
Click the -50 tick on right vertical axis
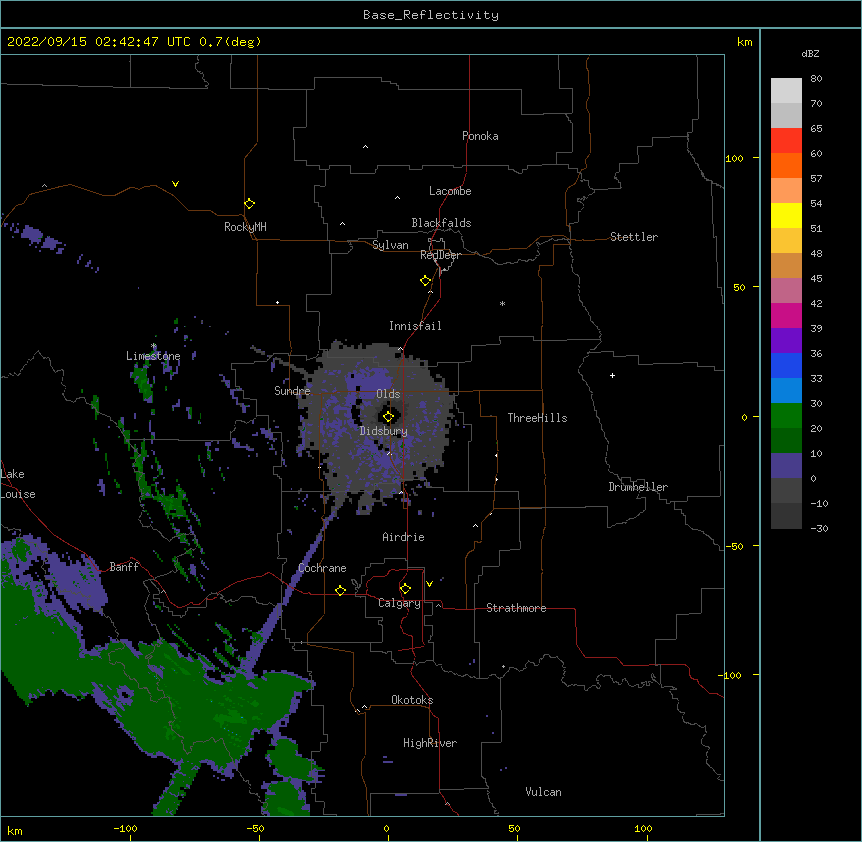734,546
